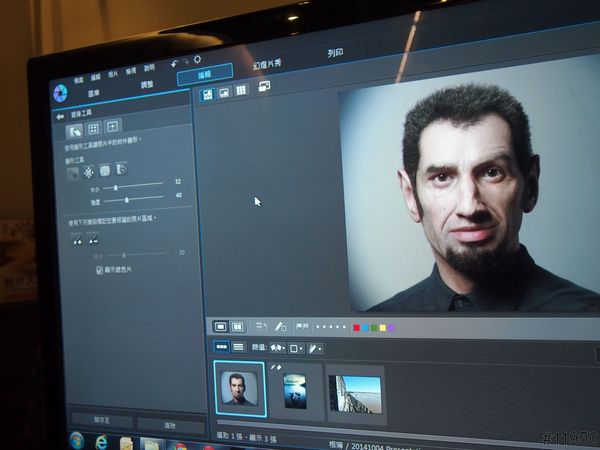Open the filter flag dropdown in filmstrip bar
Viewport: 600px width, 450px height.
279,348
